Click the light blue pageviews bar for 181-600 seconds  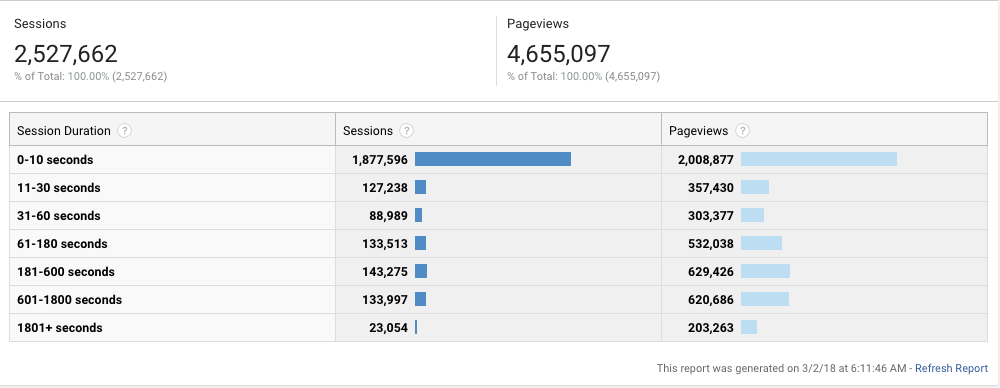click(765, 272)
